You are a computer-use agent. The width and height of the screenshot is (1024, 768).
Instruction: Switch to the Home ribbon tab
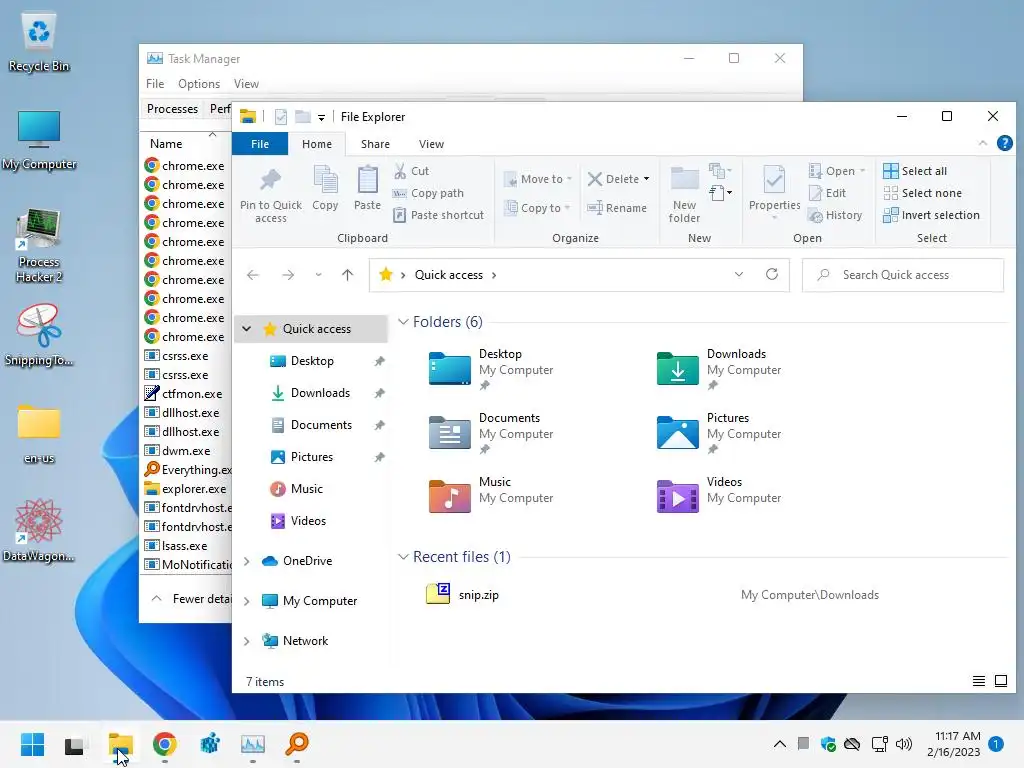(x=317, y=144)
